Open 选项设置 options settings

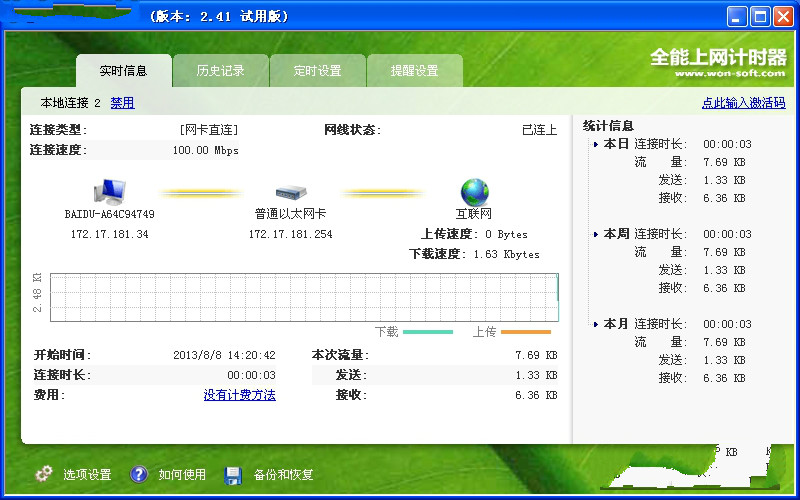(87, 474)
